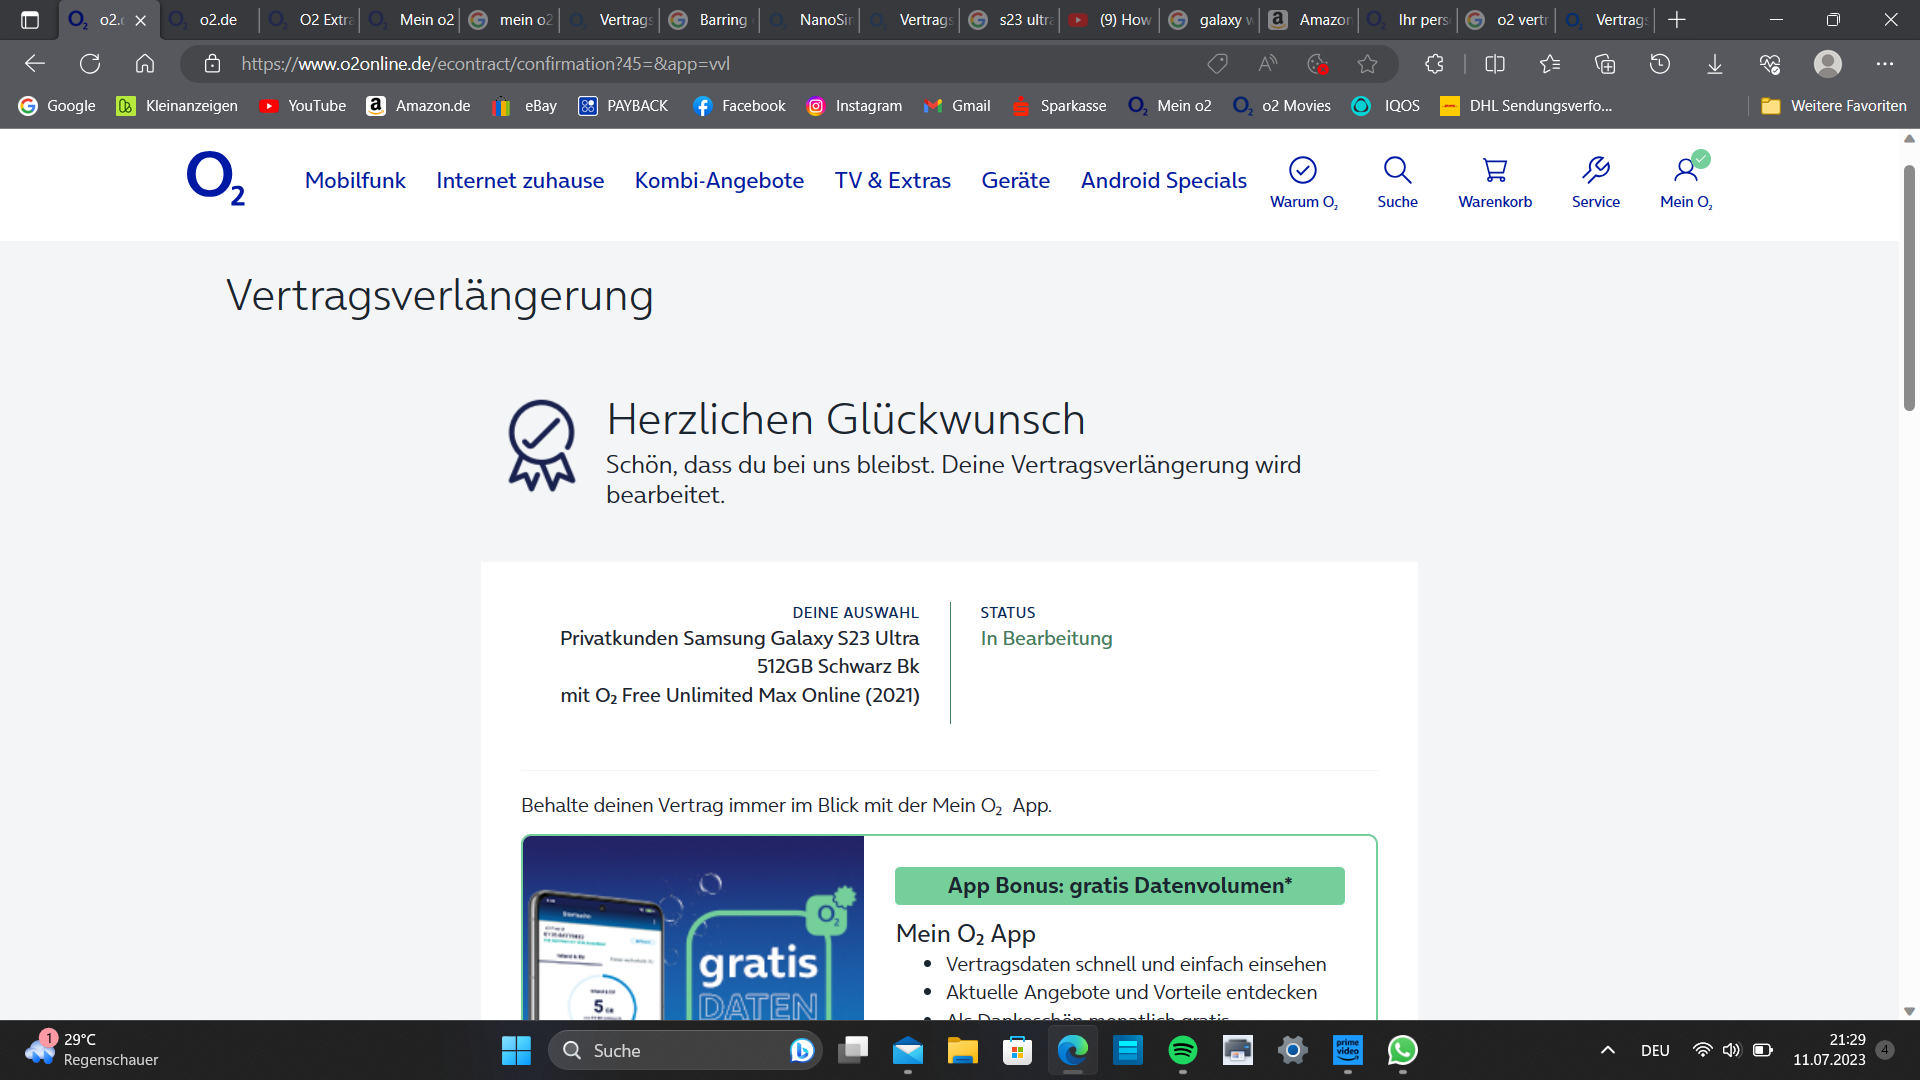The image size is (1920, 1080).
Task: Open the Kleinanzeigen bookmark
Action: pyautogui.click(x=177, y=106)
